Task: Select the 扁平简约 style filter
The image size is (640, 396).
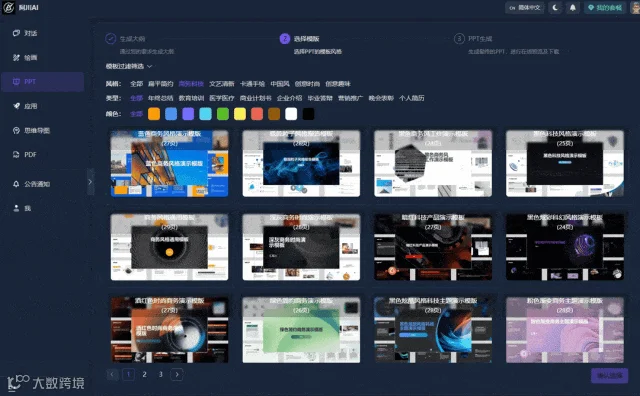Action: coord(160,84)
